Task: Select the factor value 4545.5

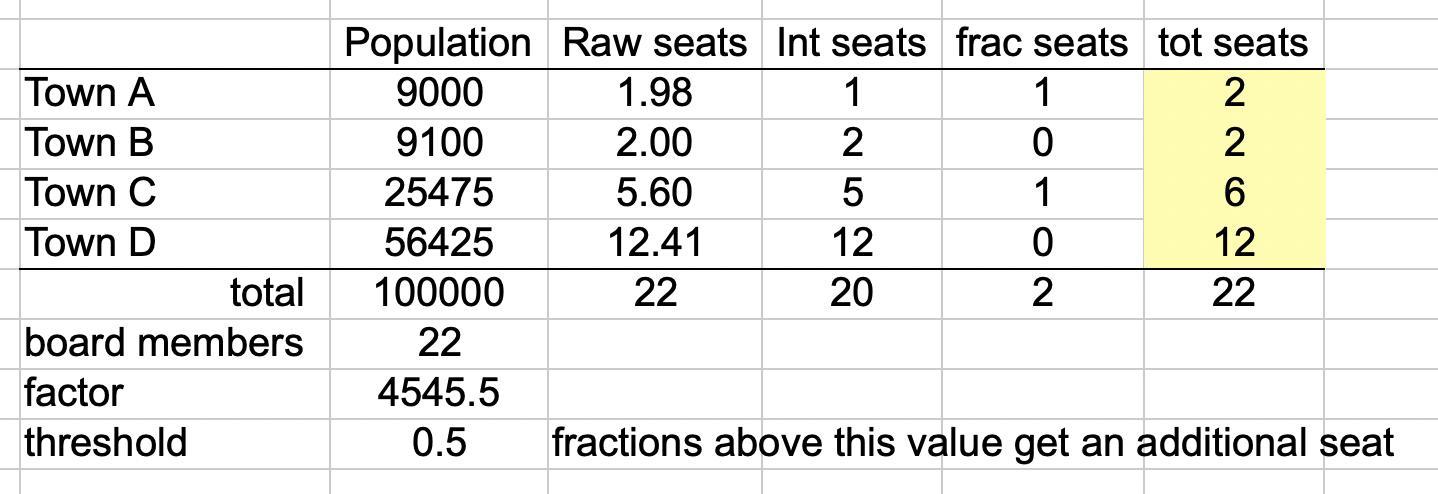Action: pos(439,394)
